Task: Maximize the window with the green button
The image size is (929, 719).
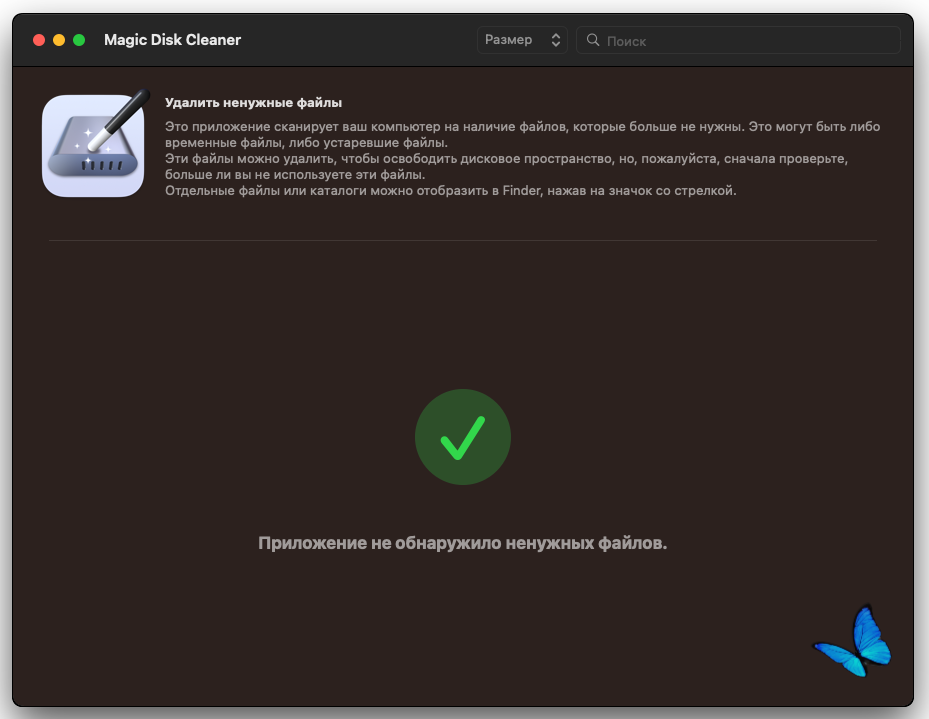Action: [79, 40]
